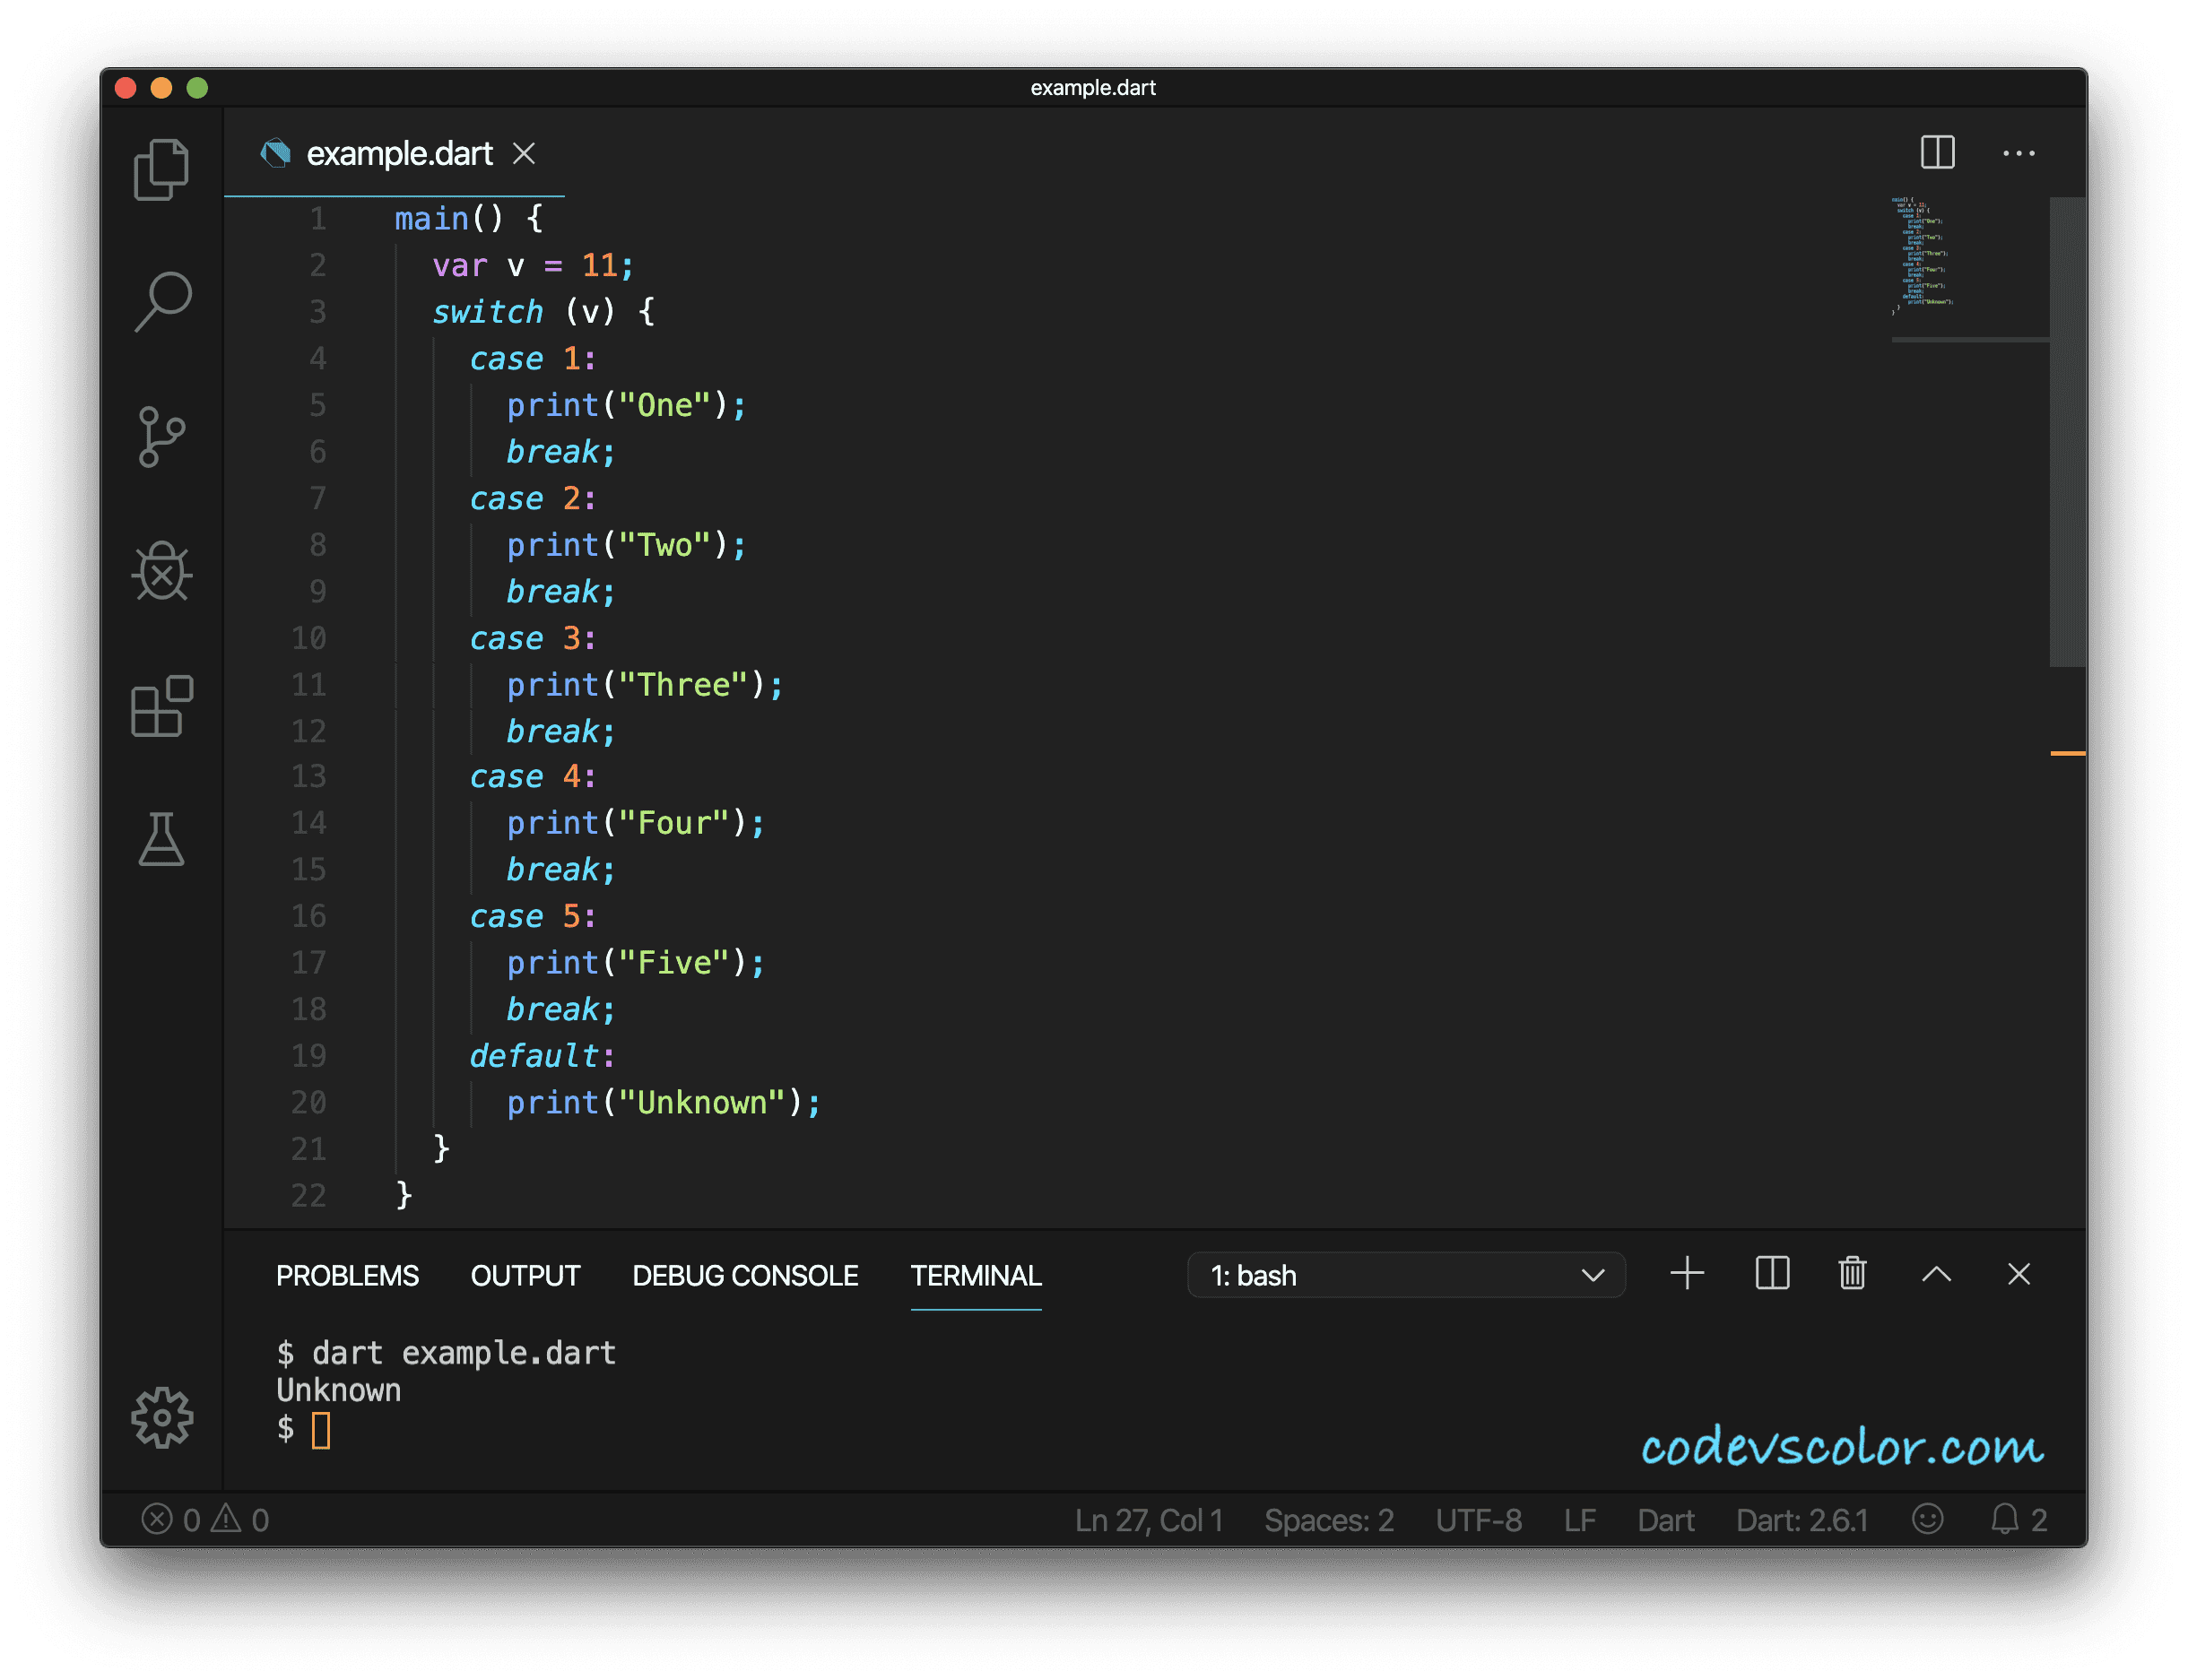Image resolution: width=2188 pixels, height=1680 pixels.
Task: Click on 'main' on line 1
Action: [431, 218]
